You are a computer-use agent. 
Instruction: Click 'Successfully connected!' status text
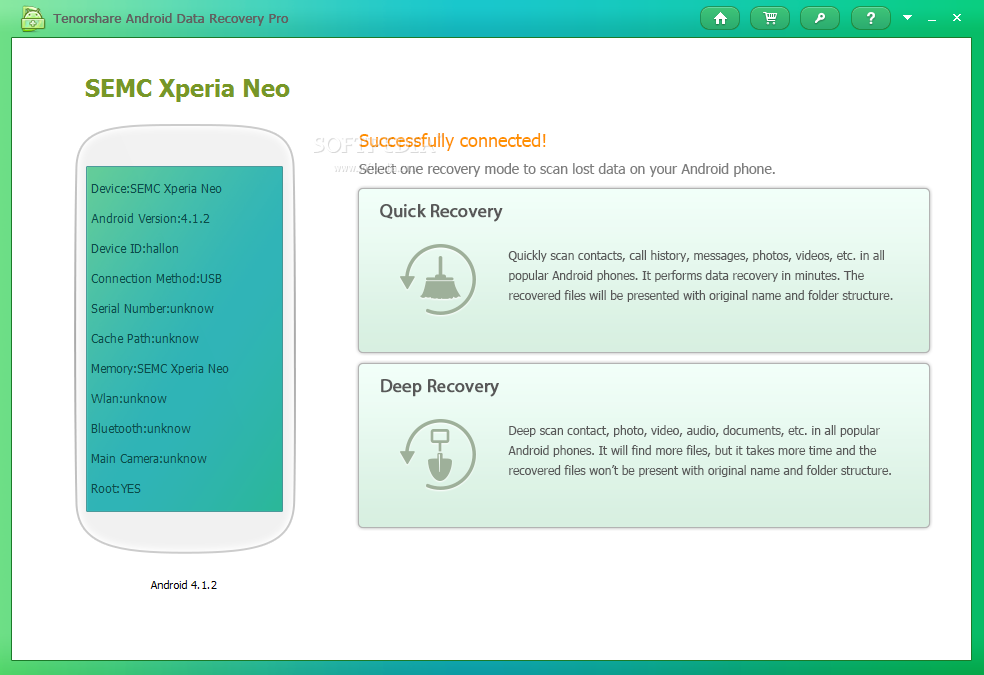452,141
